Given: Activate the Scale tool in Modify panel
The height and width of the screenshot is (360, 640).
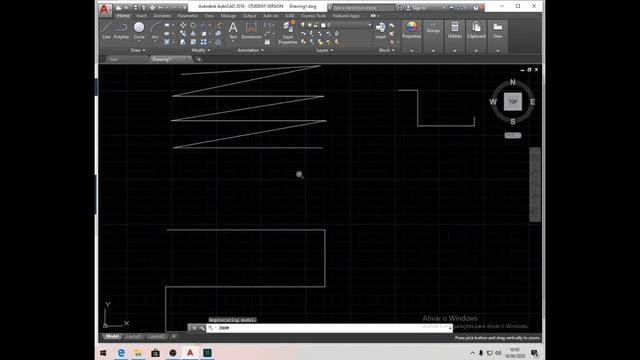Looking at the screenshot, I should [x=193, y=42].
